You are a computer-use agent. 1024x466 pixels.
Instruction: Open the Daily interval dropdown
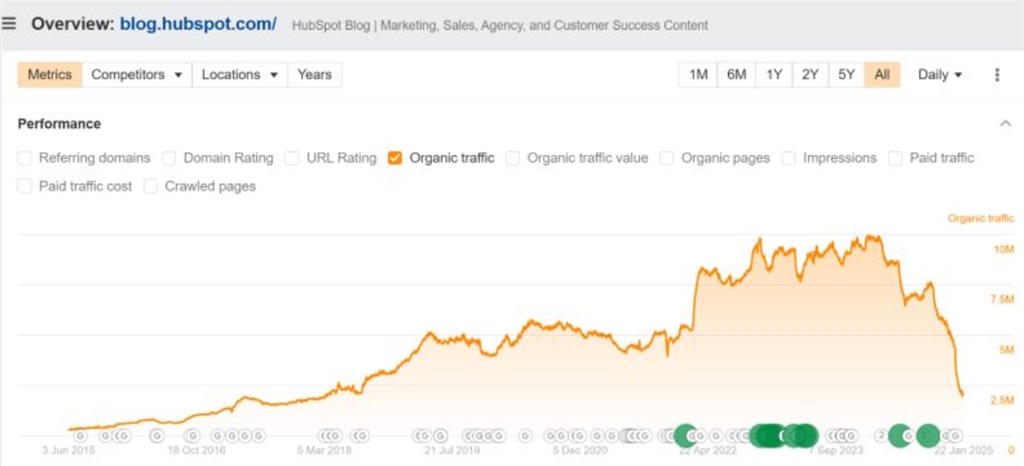939,75
